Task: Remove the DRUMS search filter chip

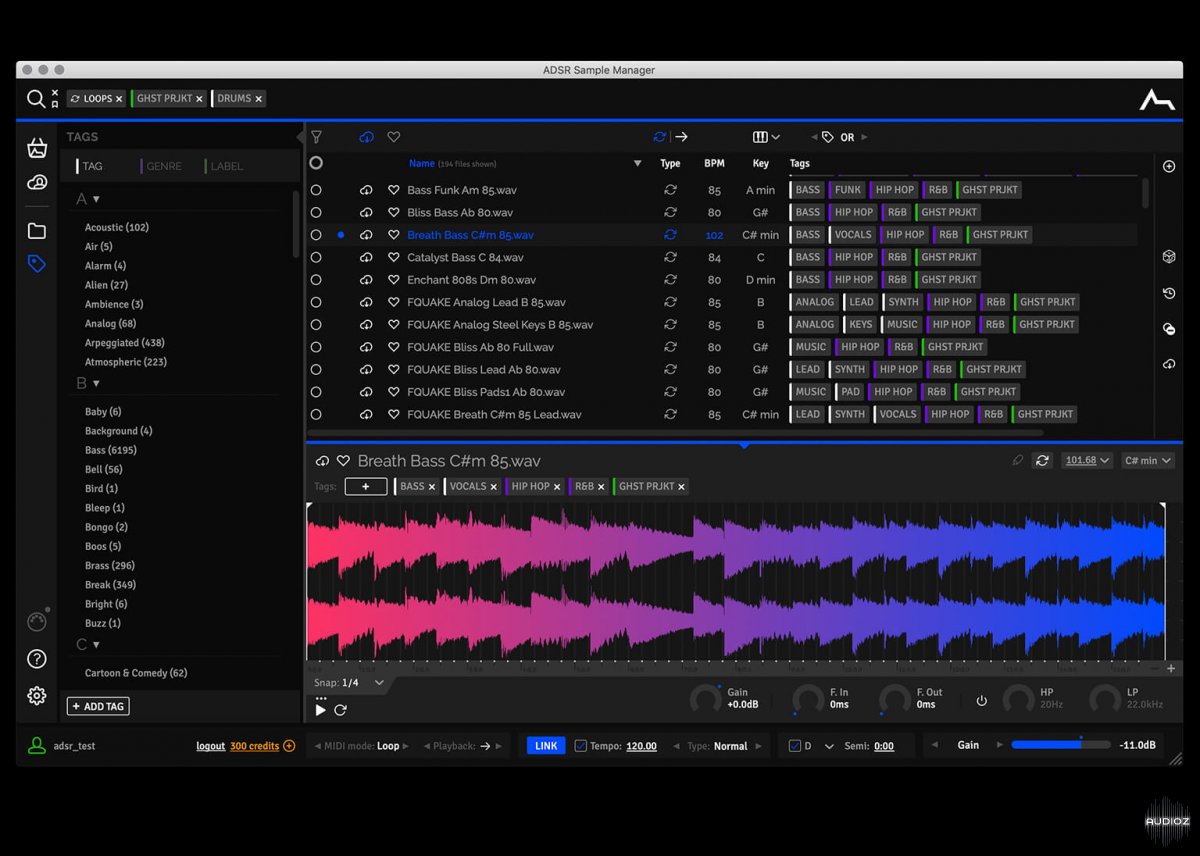Action: 258,99
